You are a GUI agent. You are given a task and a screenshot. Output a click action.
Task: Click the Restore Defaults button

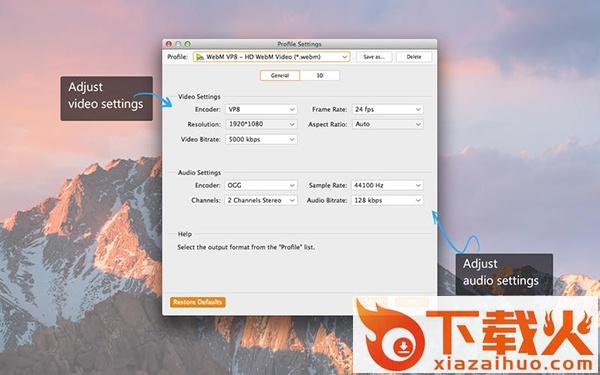tap(197, 302)
